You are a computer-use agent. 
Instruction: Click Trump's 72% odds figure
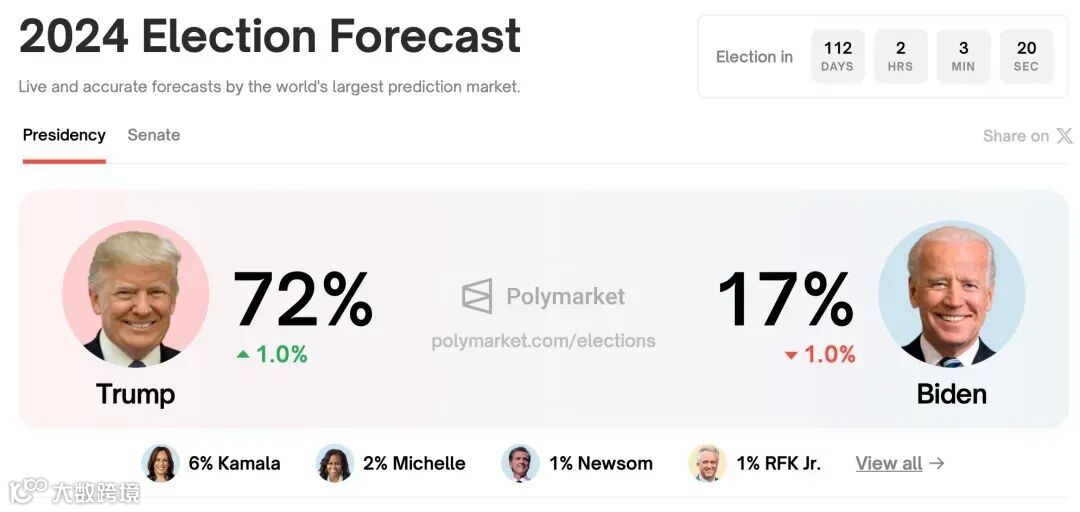tap(303, 299)
